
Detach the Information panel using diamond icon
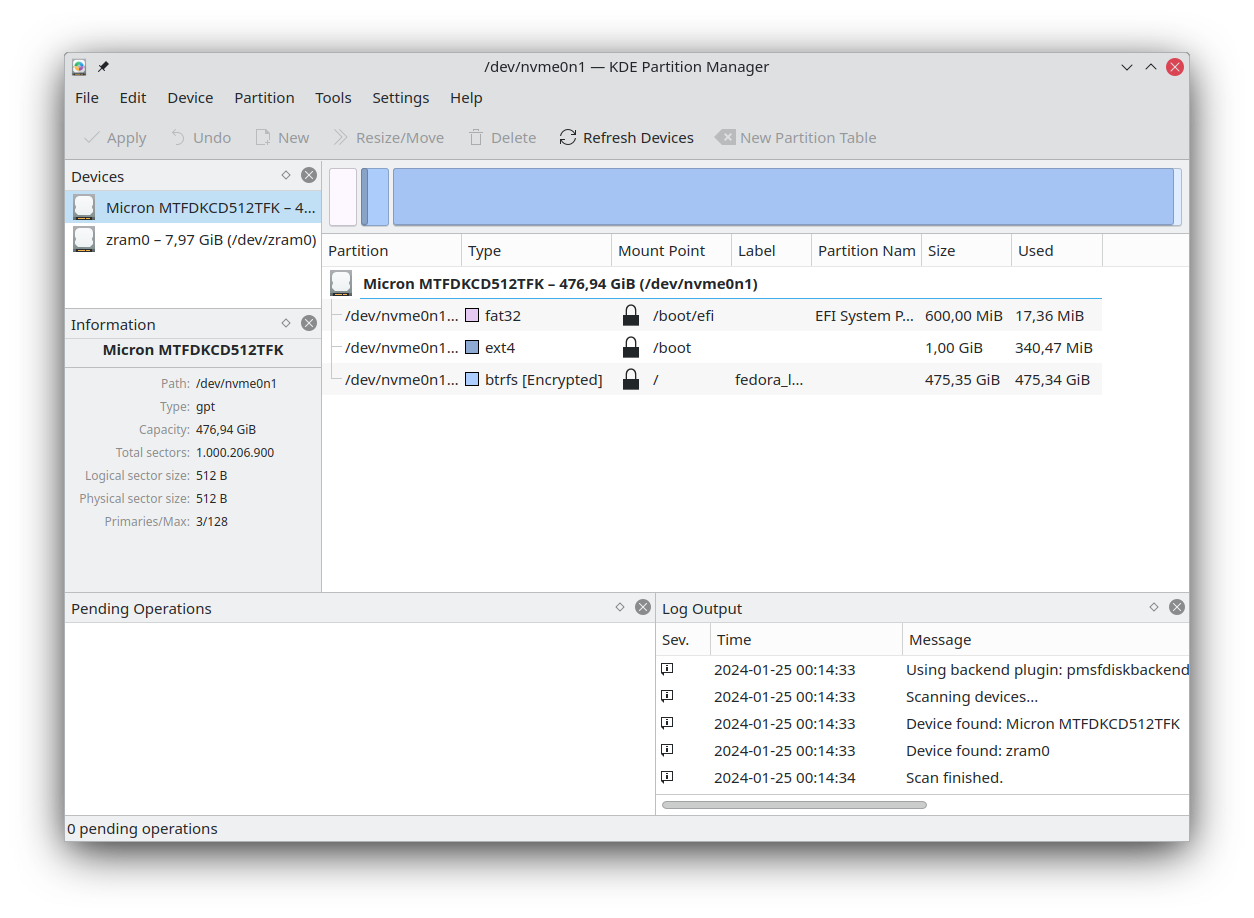point(286,323)
